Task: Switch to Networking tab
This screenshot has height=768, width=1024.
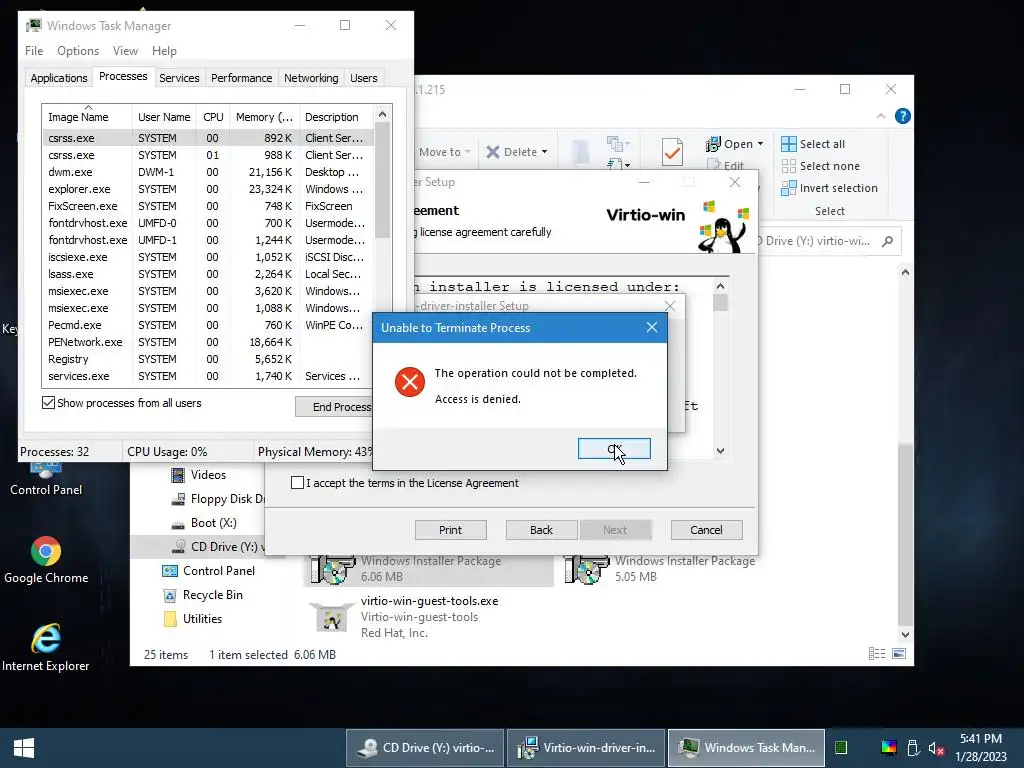Action: click(311, 78)
